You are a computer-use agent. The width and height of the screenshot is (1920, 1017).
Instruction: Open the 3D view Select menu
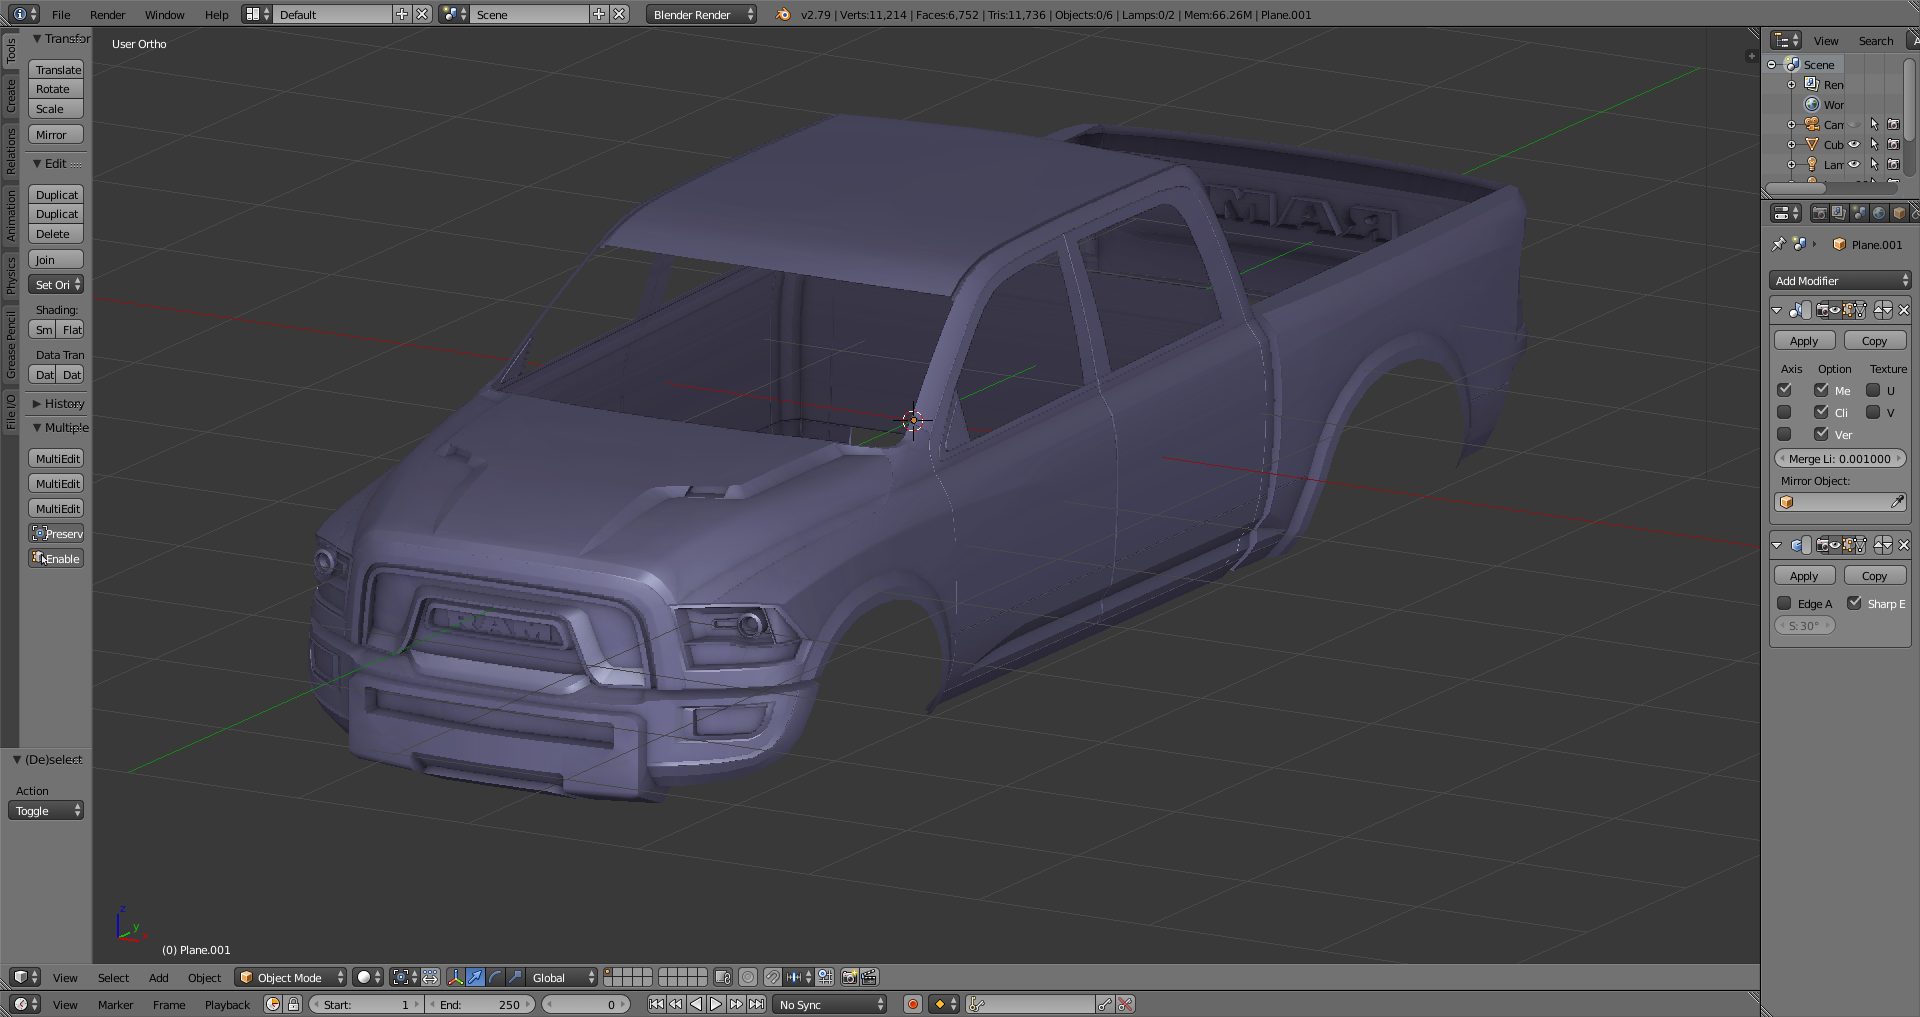[113, 977]
